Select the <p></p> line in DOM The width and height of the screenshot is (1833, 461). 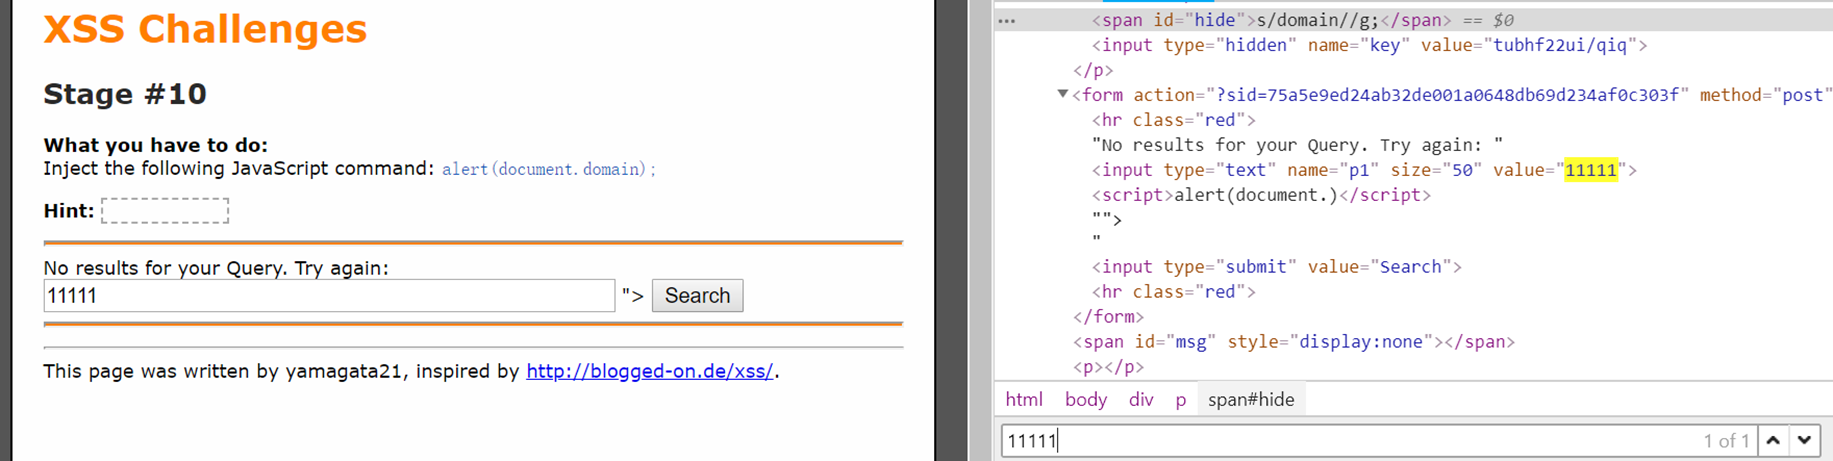pyautogui.click(x=1108, y=367)
